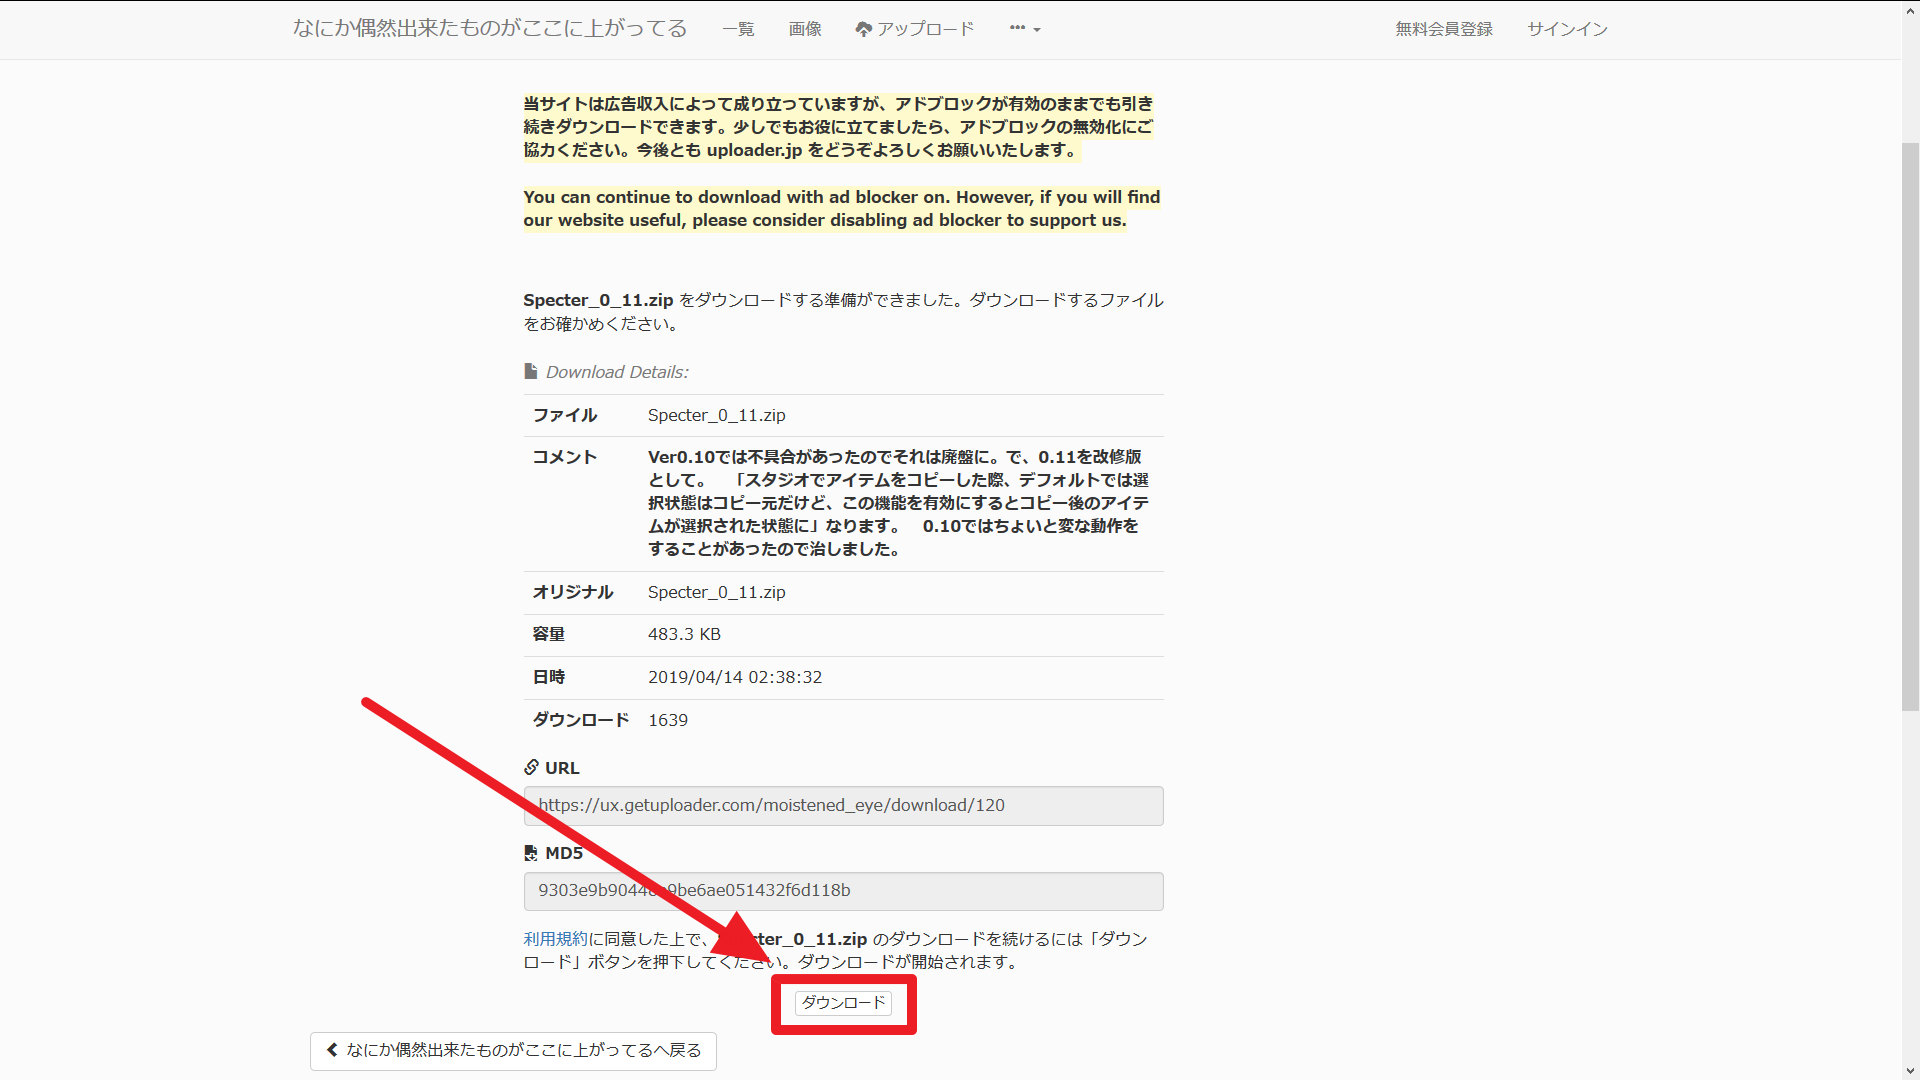
Task: Click the document icon beside Download Details
Action: [531, 372]
